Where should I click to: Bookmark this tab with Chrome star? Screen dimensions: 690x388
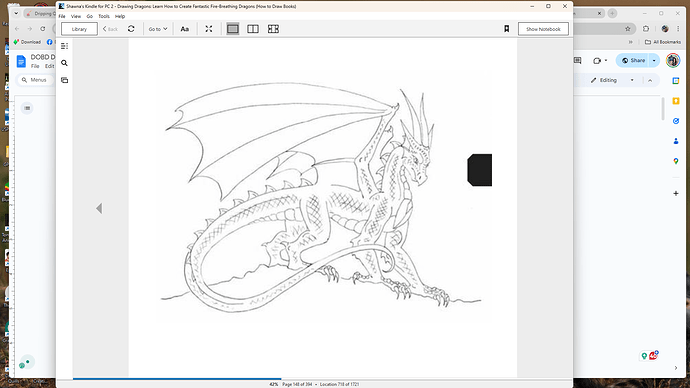[628, 29]
